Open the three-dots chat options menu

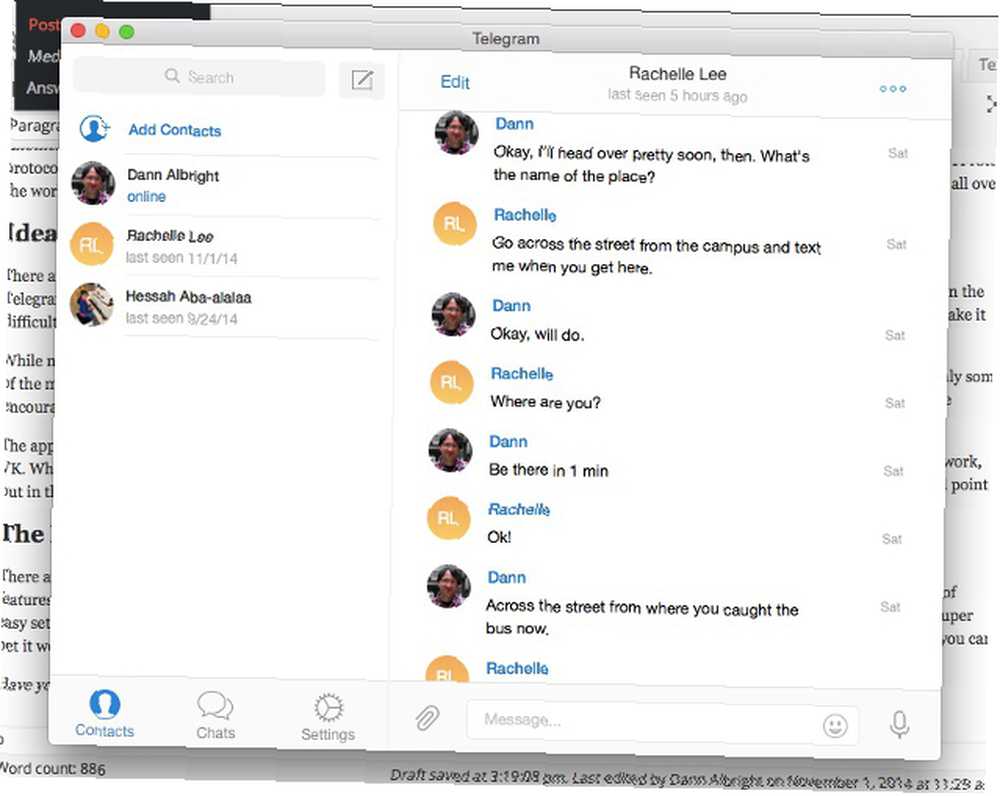point(893,89)
